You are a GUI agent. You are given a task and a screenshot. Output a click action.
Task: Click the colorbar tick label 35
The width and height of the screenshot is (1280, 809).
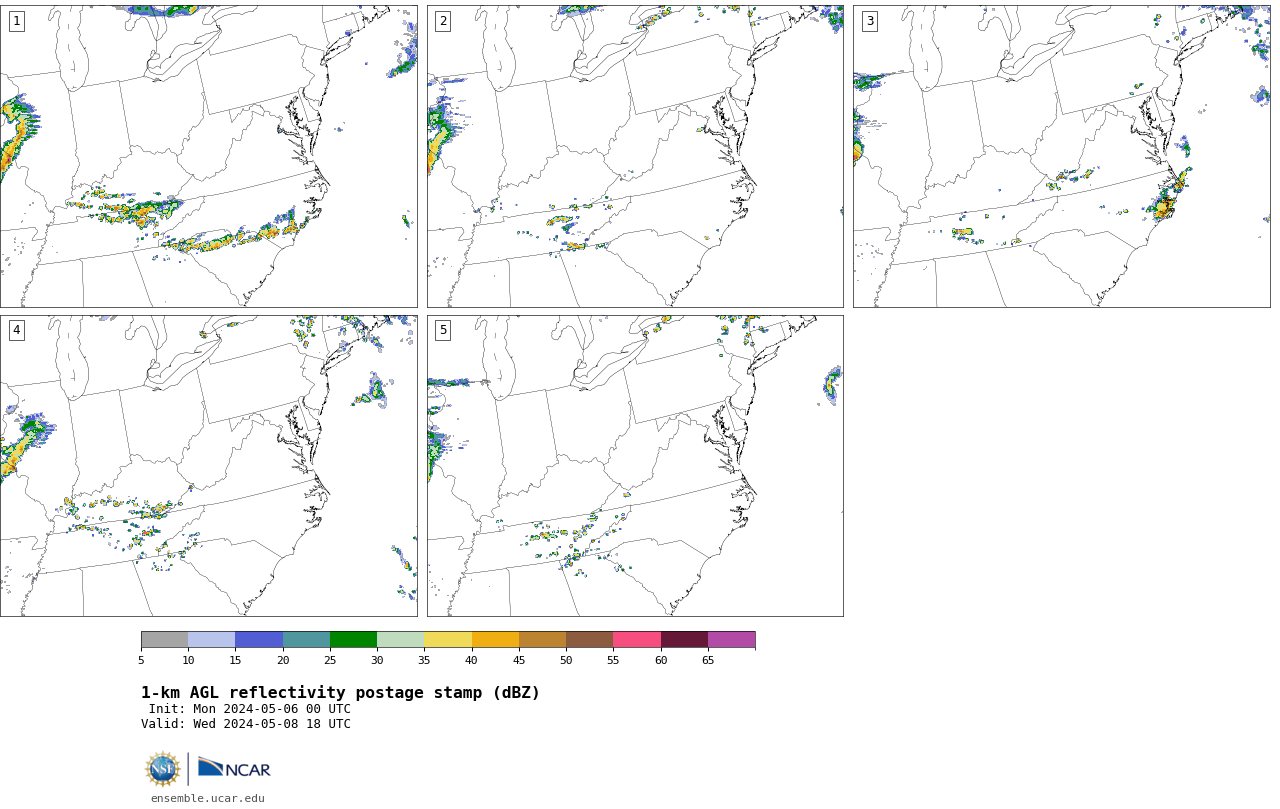424,660
